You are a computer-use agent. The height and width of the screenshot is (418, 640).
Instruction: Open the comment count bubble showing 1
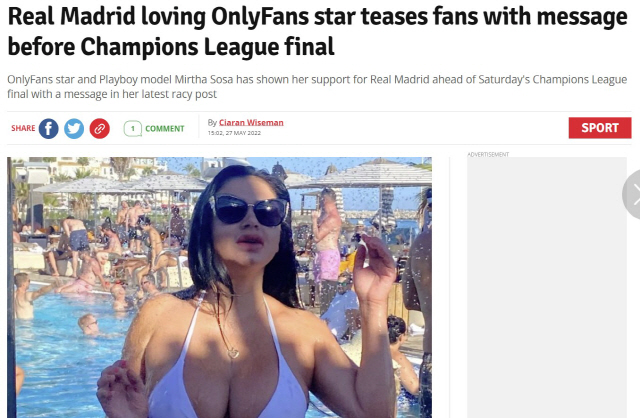[x=133, y=129]
